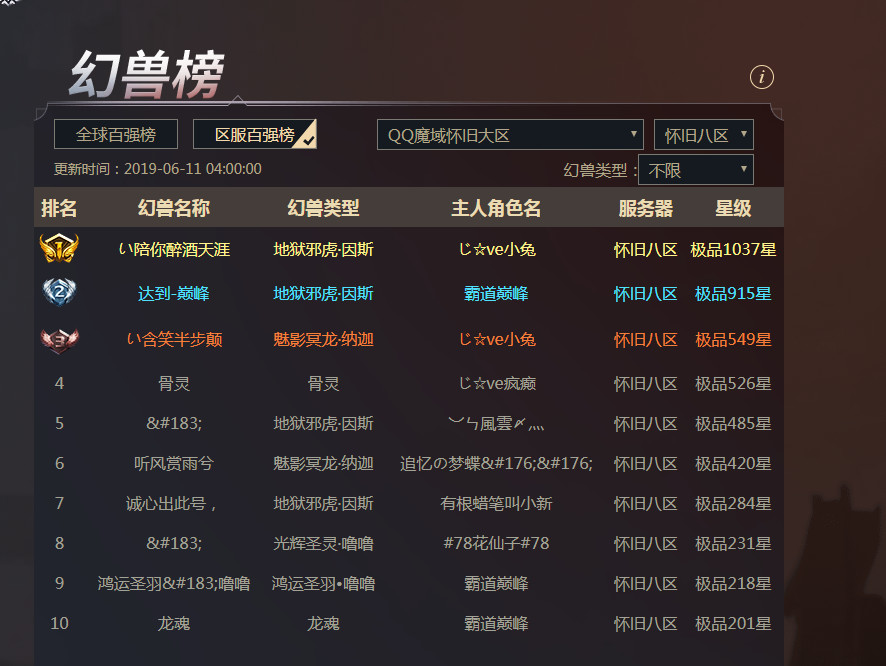Select pet name 达到-巅峰

tap(173, 293)
